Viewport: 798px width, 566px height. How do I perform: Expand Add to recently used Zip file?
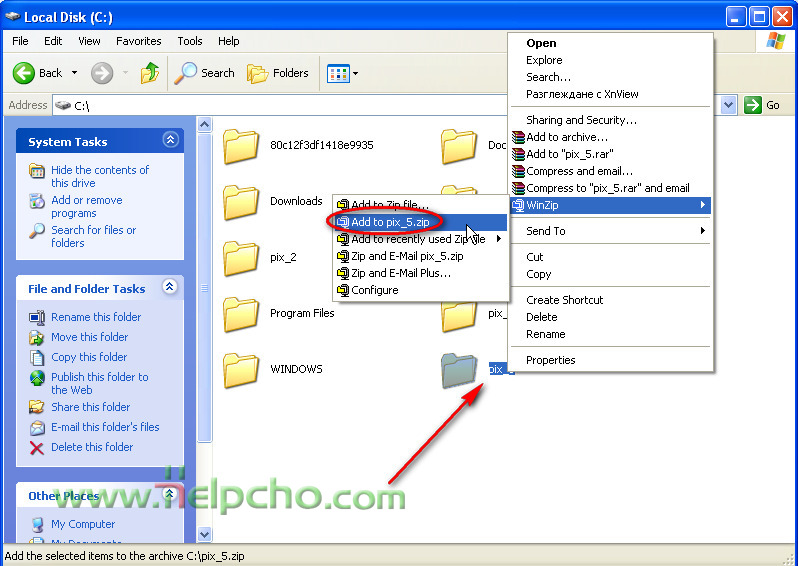421,239
